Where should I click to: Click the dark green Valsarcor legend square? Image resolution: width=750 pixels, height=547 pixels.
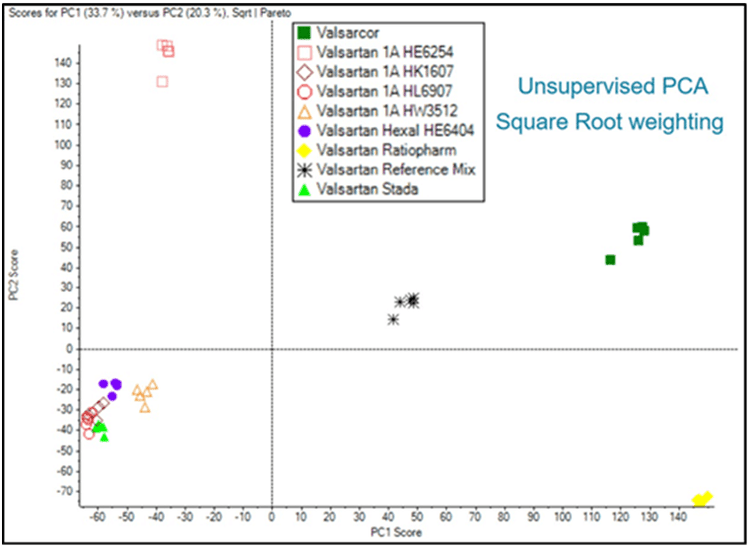304,33
